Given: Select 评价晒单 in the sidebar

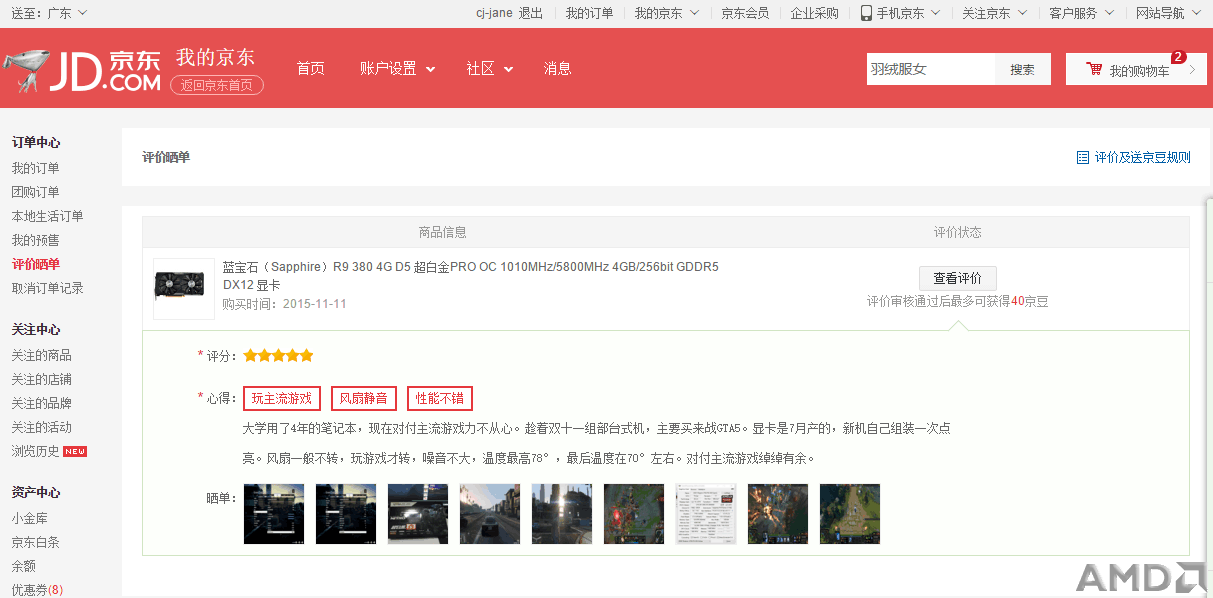Looking at the screenshot, I should click(x=35, y=264).
